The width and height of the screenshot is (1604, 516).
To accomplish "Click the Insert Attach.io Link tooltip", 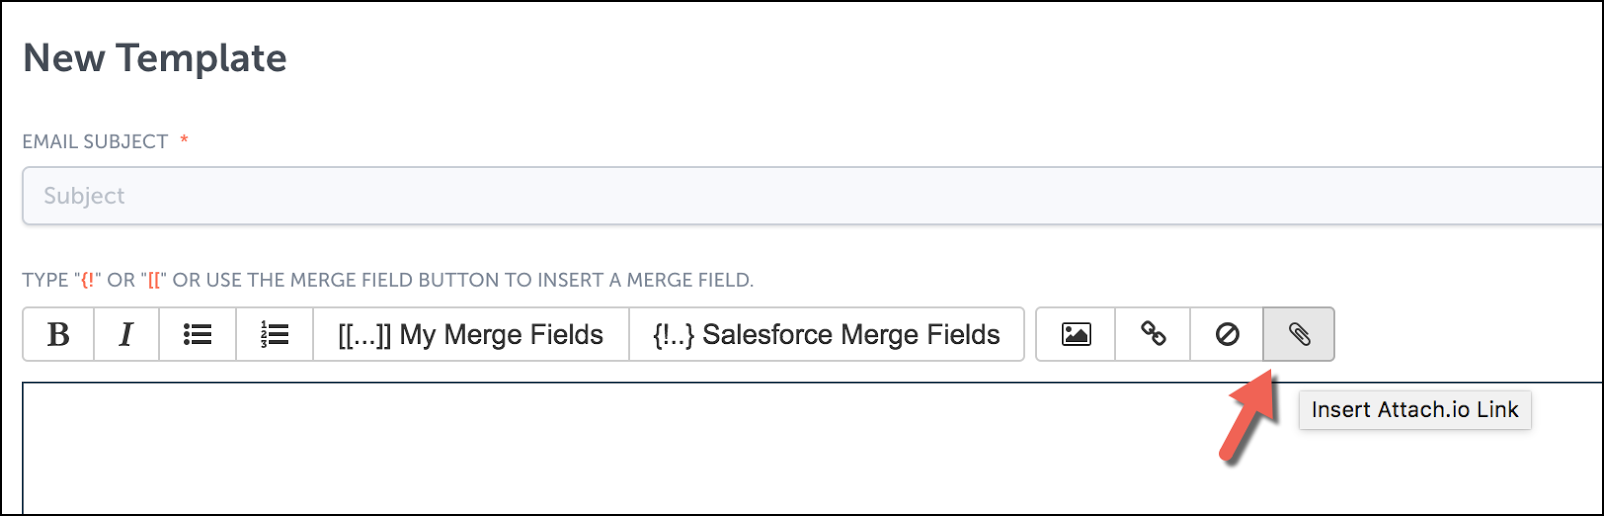I will coord(1415,410).
